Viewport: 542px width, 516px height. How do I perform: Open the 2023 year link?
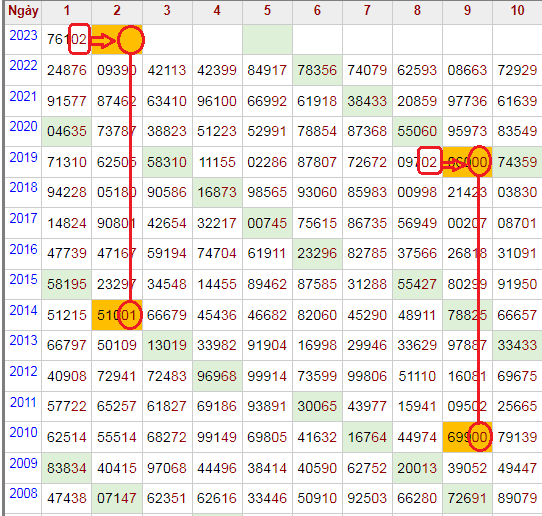click(x=23, y=35)
